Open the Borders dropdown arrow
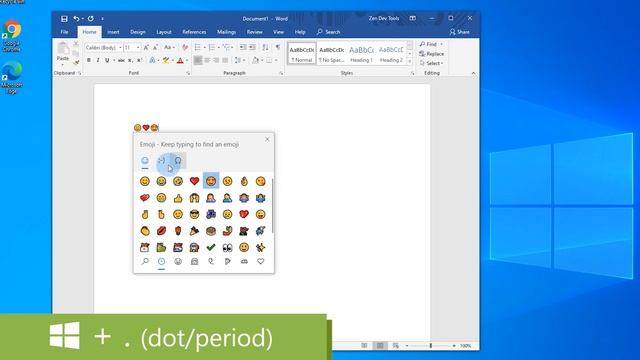 [276, 60]
